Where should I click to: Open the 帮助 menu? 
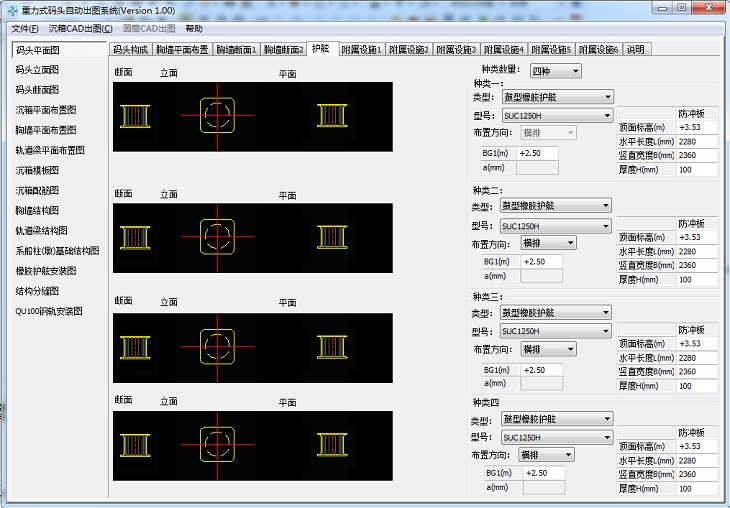click(x=194, y=29)
